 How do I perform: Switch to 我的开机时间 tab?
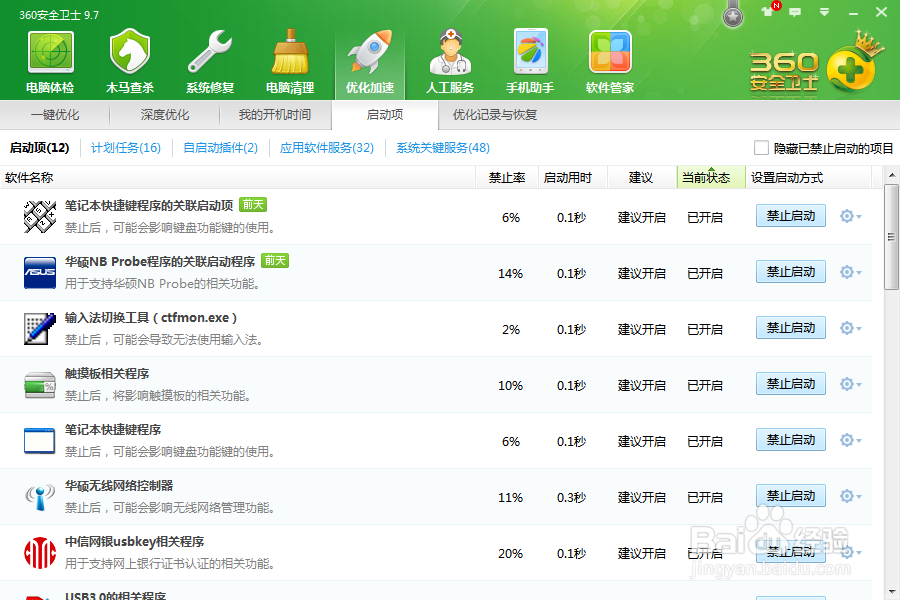pos(275,115)
